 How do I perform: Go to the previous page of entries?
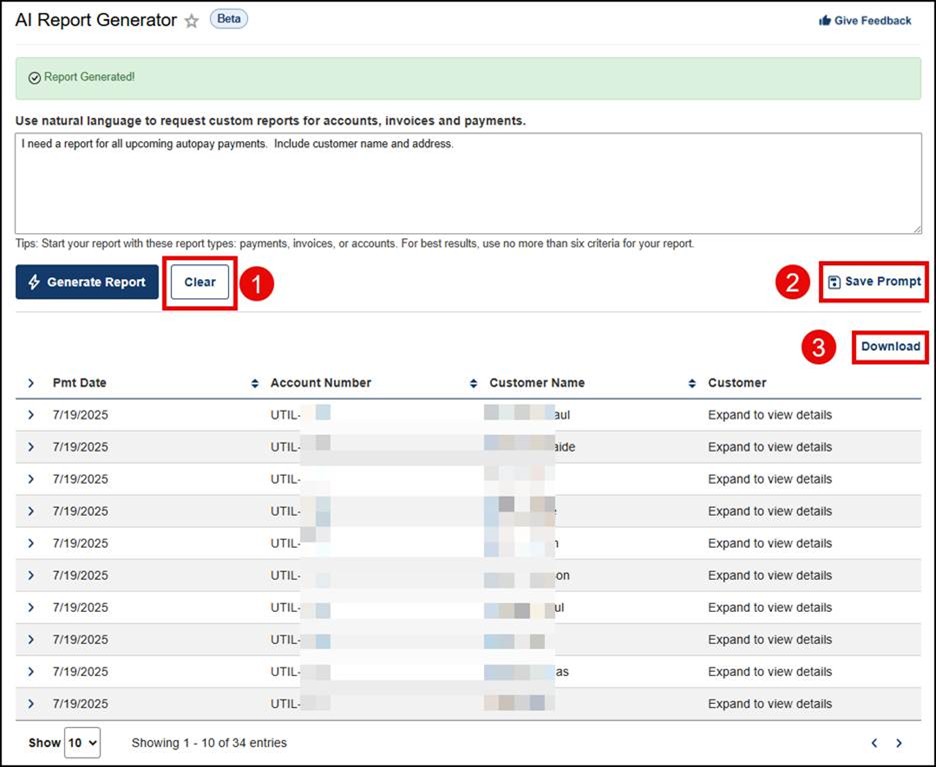point(875,743)
